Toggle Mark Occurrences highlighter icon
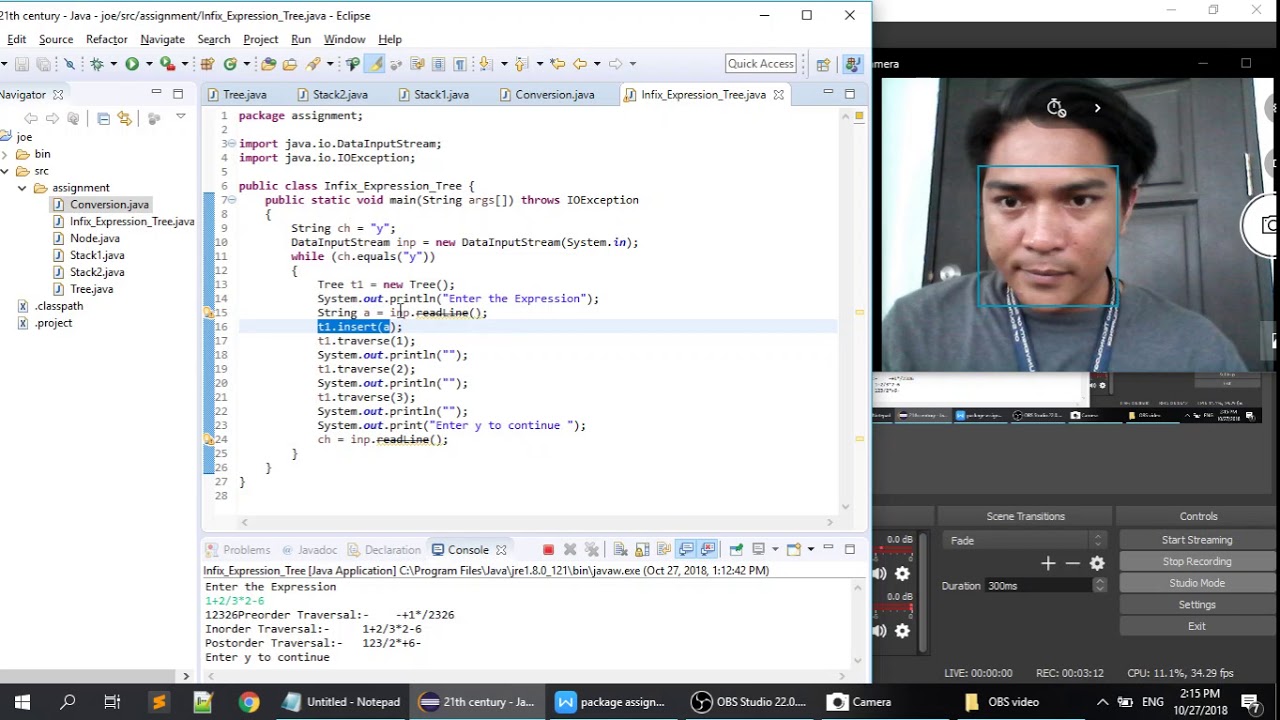 tap(375, 64)
